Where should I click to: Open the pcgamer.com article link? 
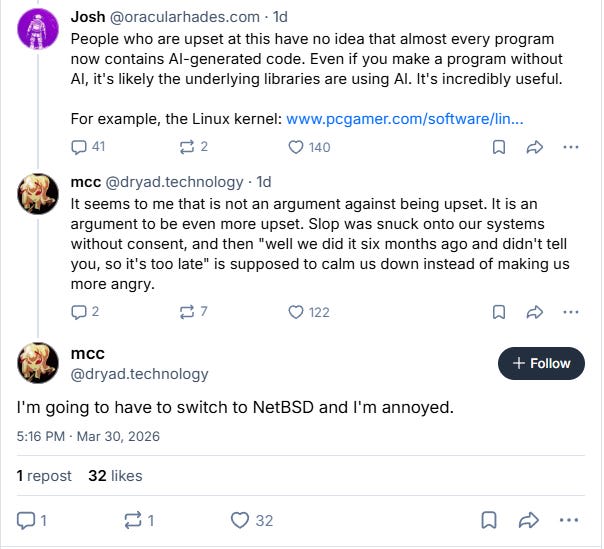405,119
